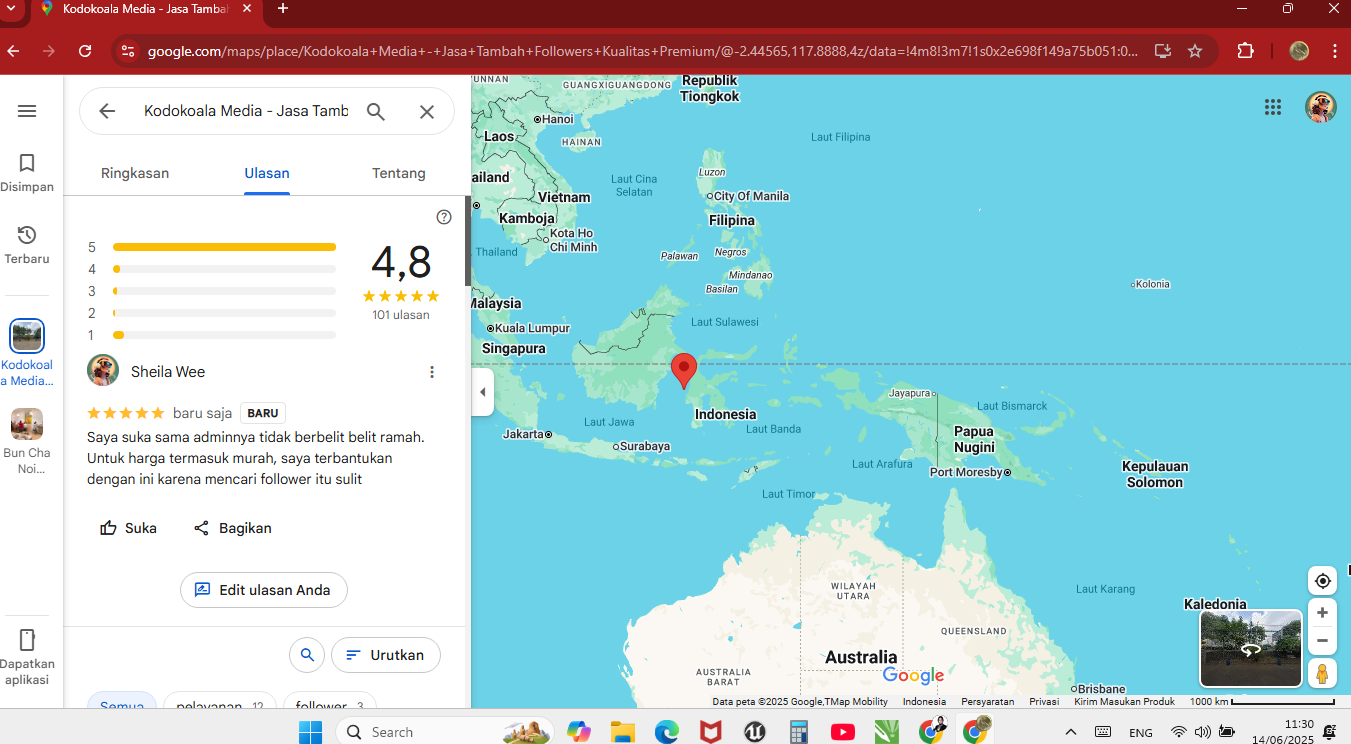1351x744 pixels.
Task: Bookmark this page with the star icon
Action: tap(1195, 51)
